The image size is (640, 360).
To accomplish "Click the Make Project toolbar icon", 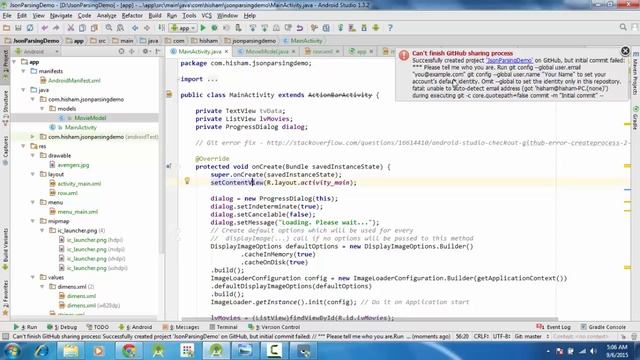I will pyautogui.click(x=161, y=28).
